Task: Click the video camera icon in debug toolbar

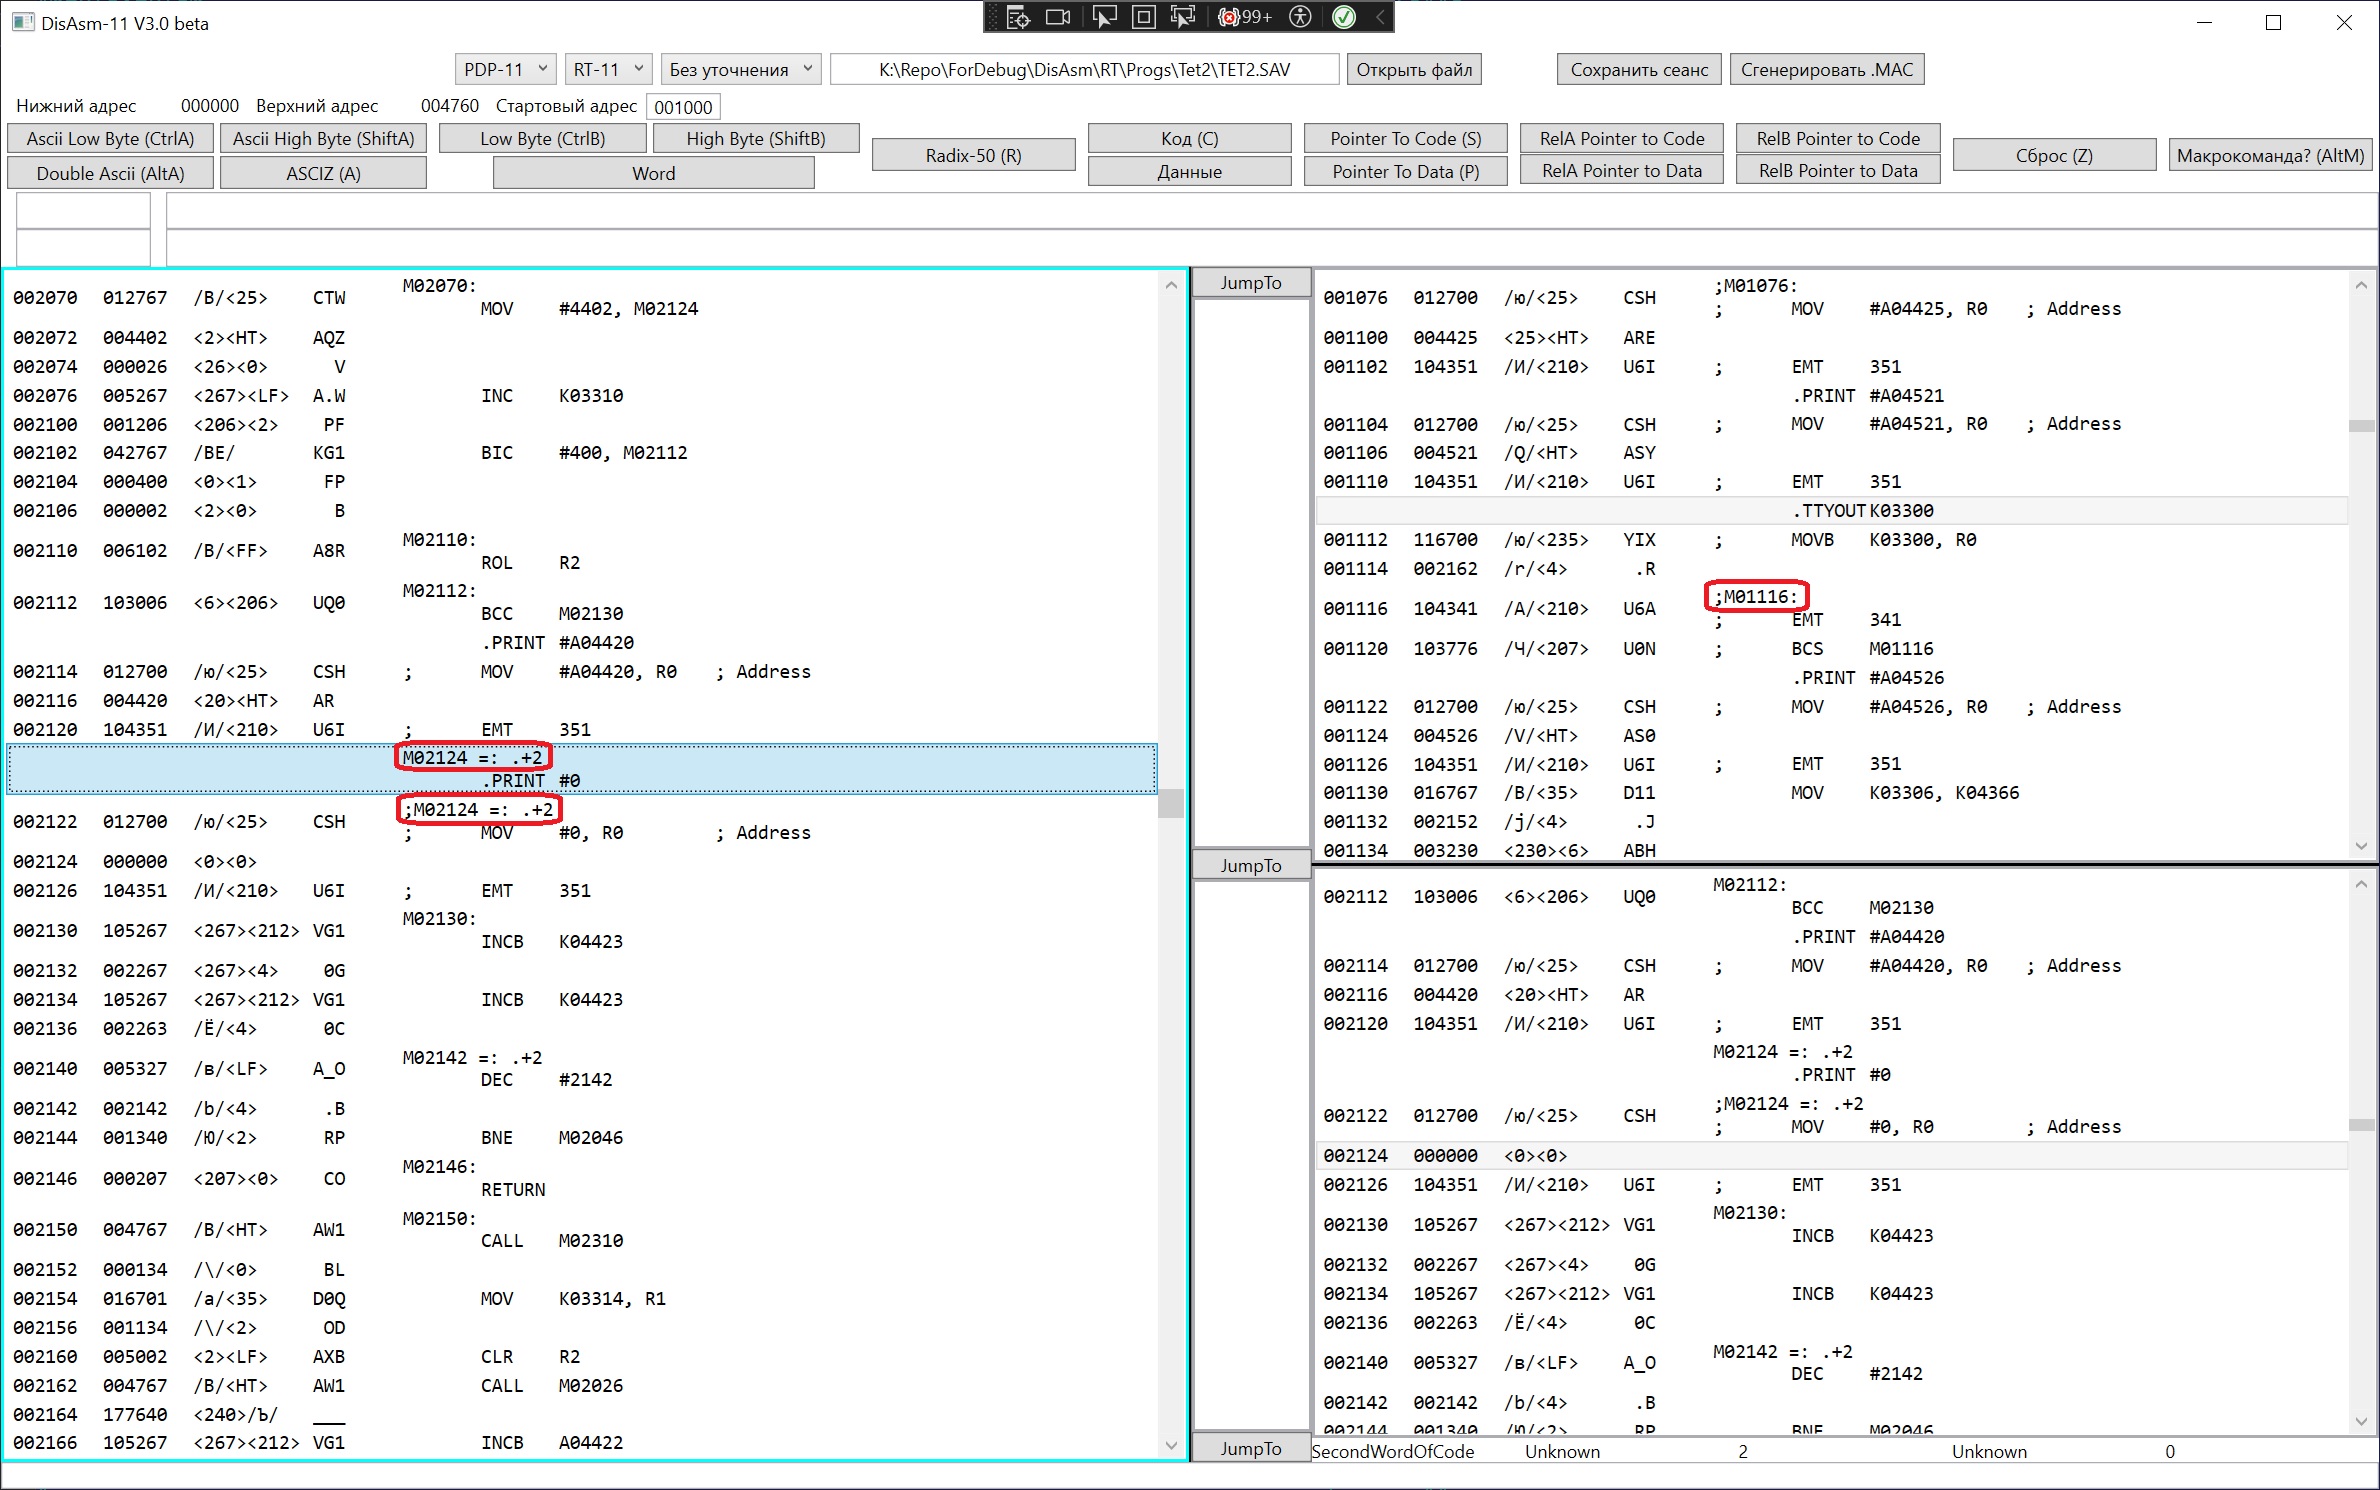Action: click(x=1058, y=17)
